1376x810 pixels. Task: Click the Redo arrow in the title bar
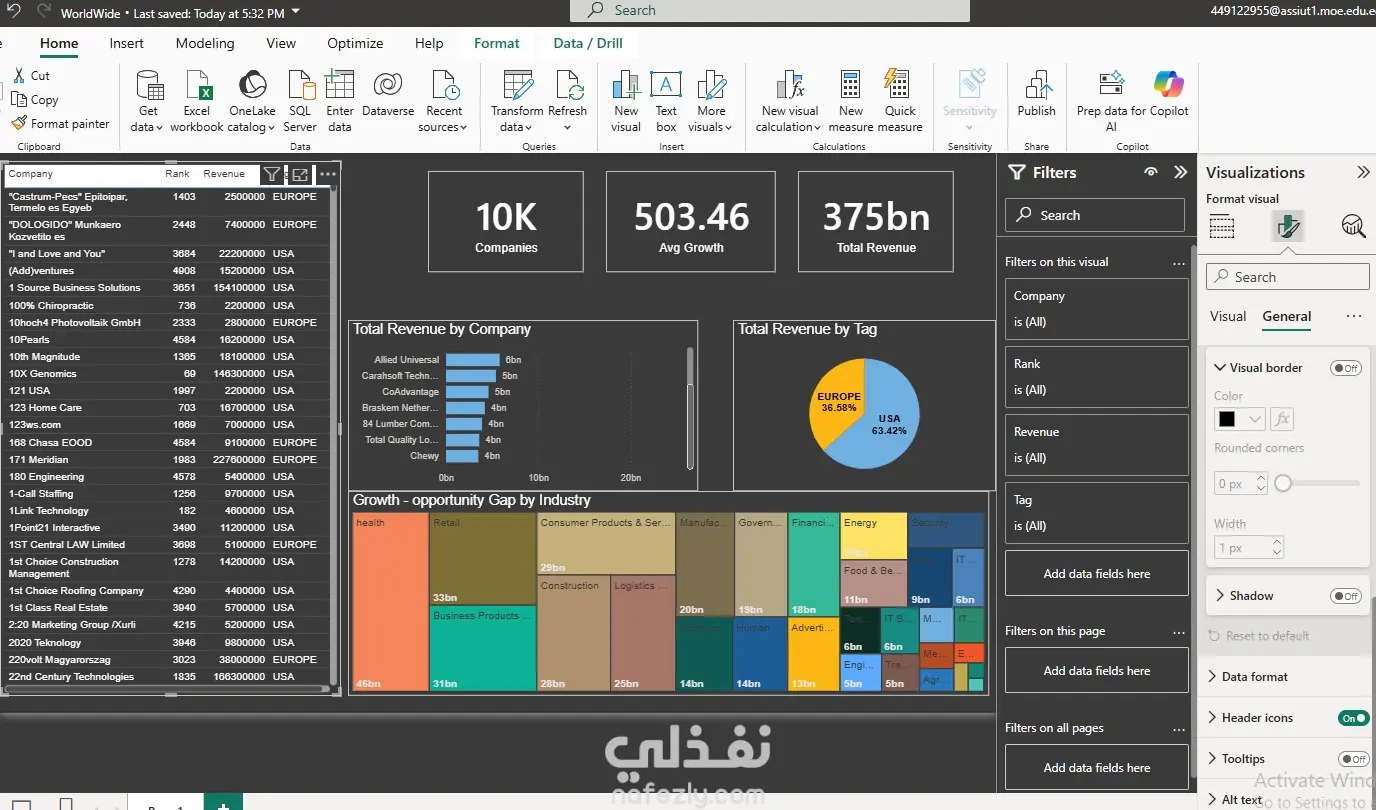[x=44, y=11]
